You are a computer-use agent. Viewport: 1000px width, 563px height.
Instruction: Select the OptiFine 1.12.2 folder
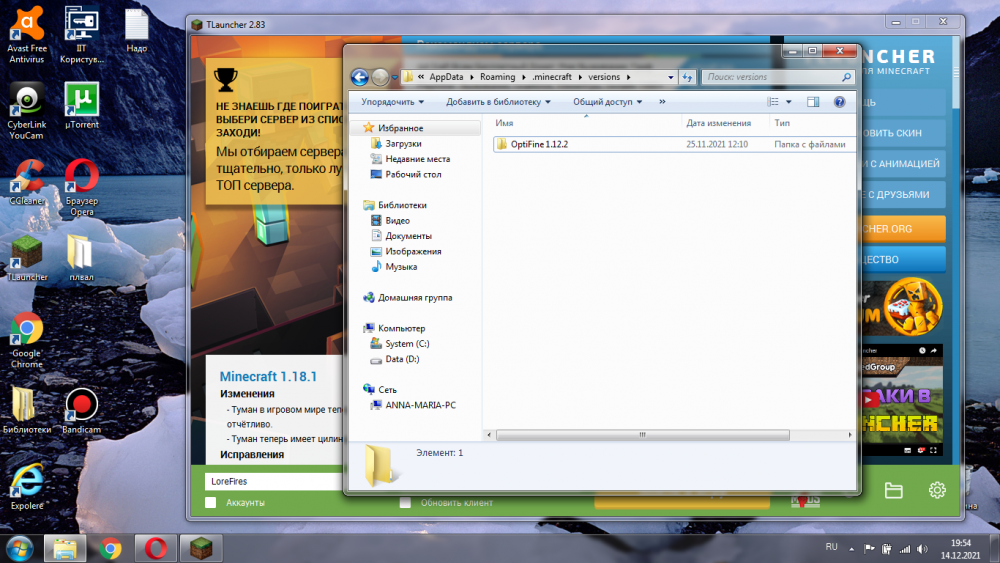539,145
